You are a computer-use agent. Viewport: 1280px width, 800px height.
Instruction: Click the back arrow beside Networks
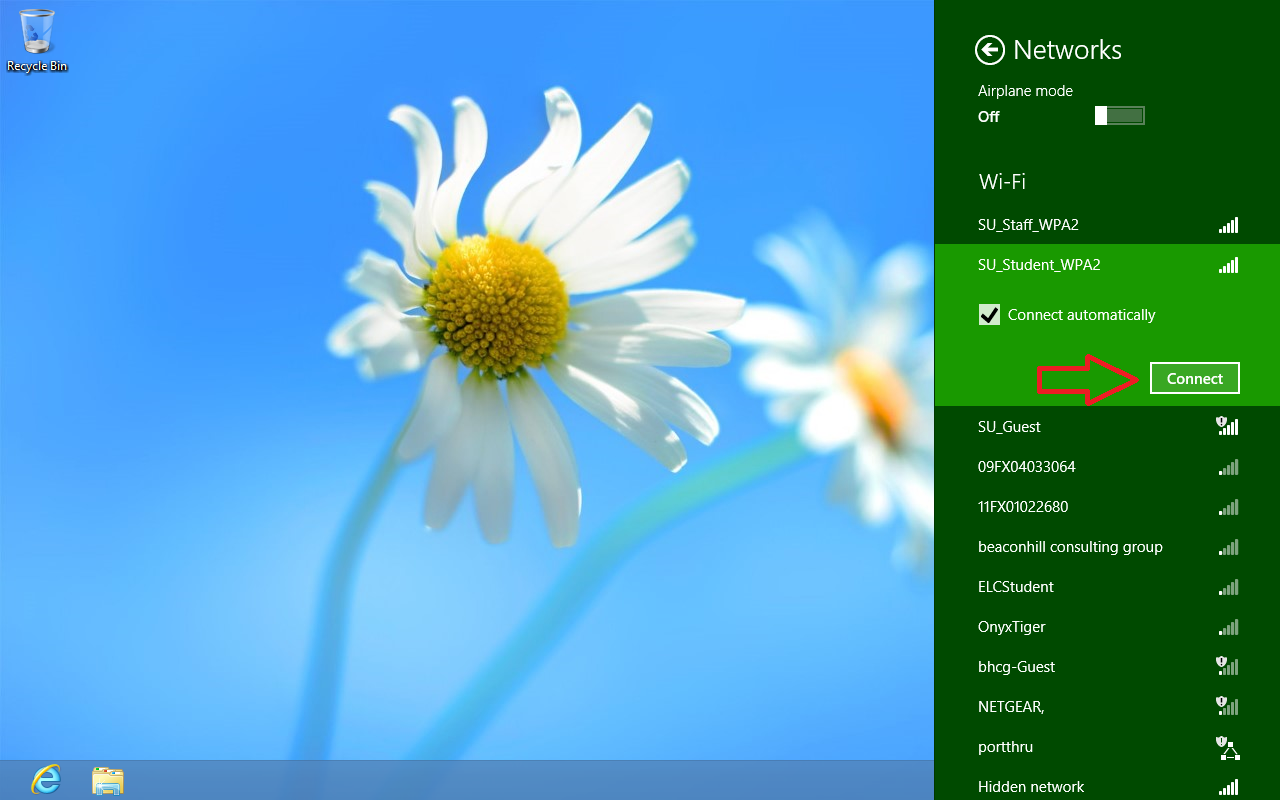click(x=989, y=50)
